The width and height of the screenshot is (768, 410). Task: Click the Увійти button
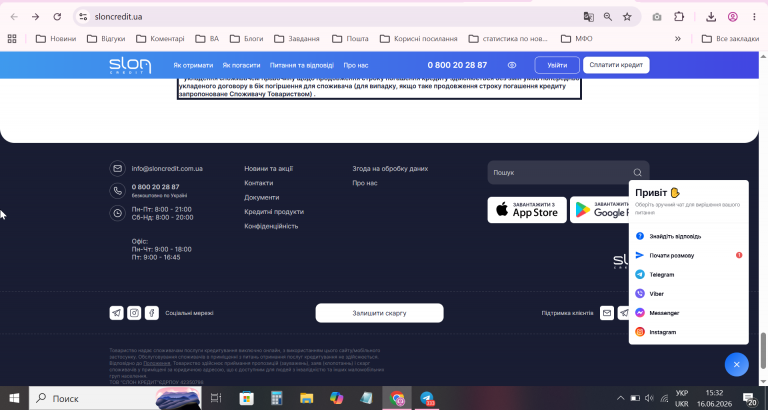(x=557, y=65)
